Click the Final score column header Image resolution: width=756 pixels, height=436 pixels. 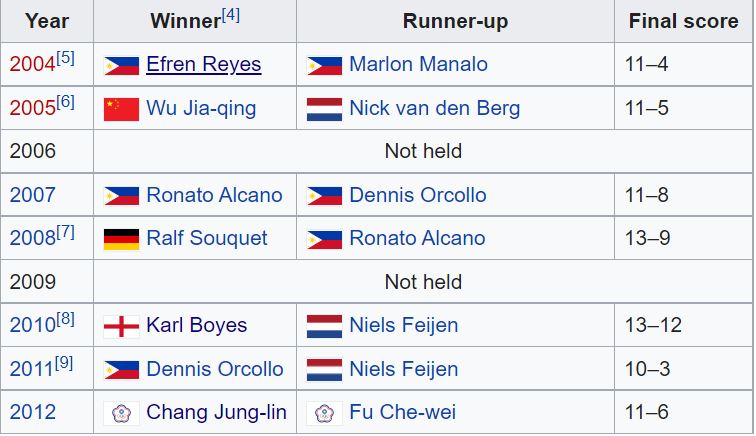click(x=681, y=21)
